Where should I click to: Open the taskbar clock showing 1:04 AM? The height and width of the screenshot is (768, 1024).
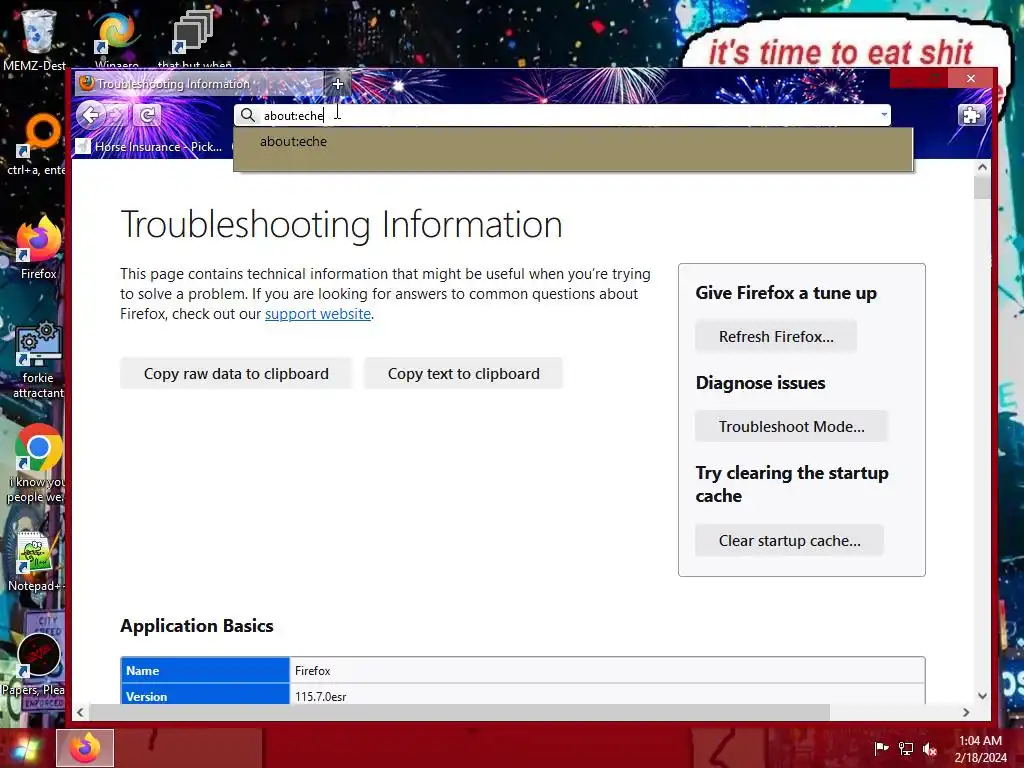[980, 749]
